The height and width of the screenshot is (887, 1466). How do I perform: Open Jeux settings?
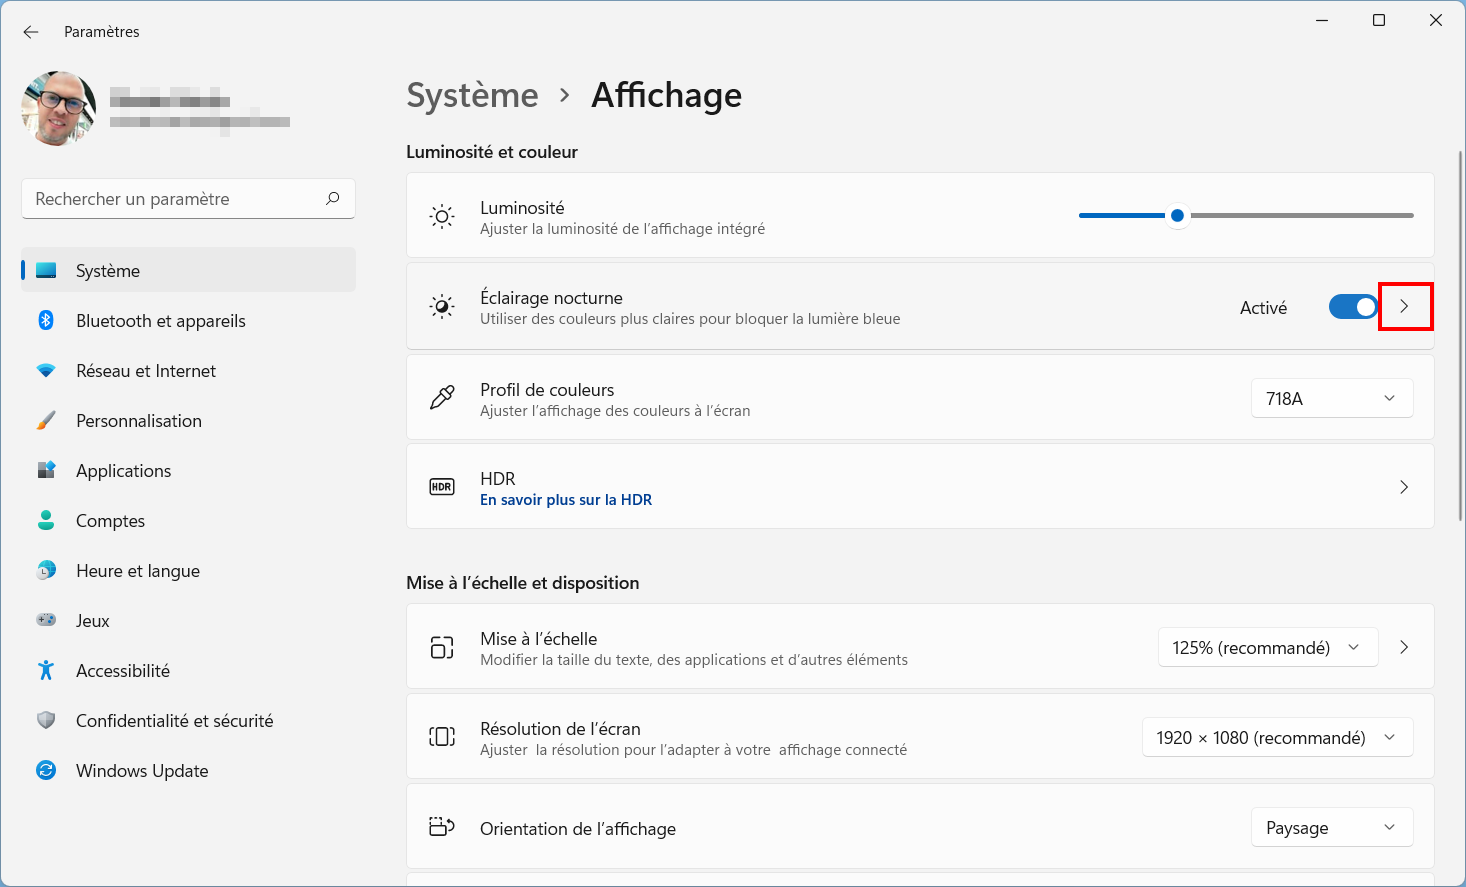point(188,620)
